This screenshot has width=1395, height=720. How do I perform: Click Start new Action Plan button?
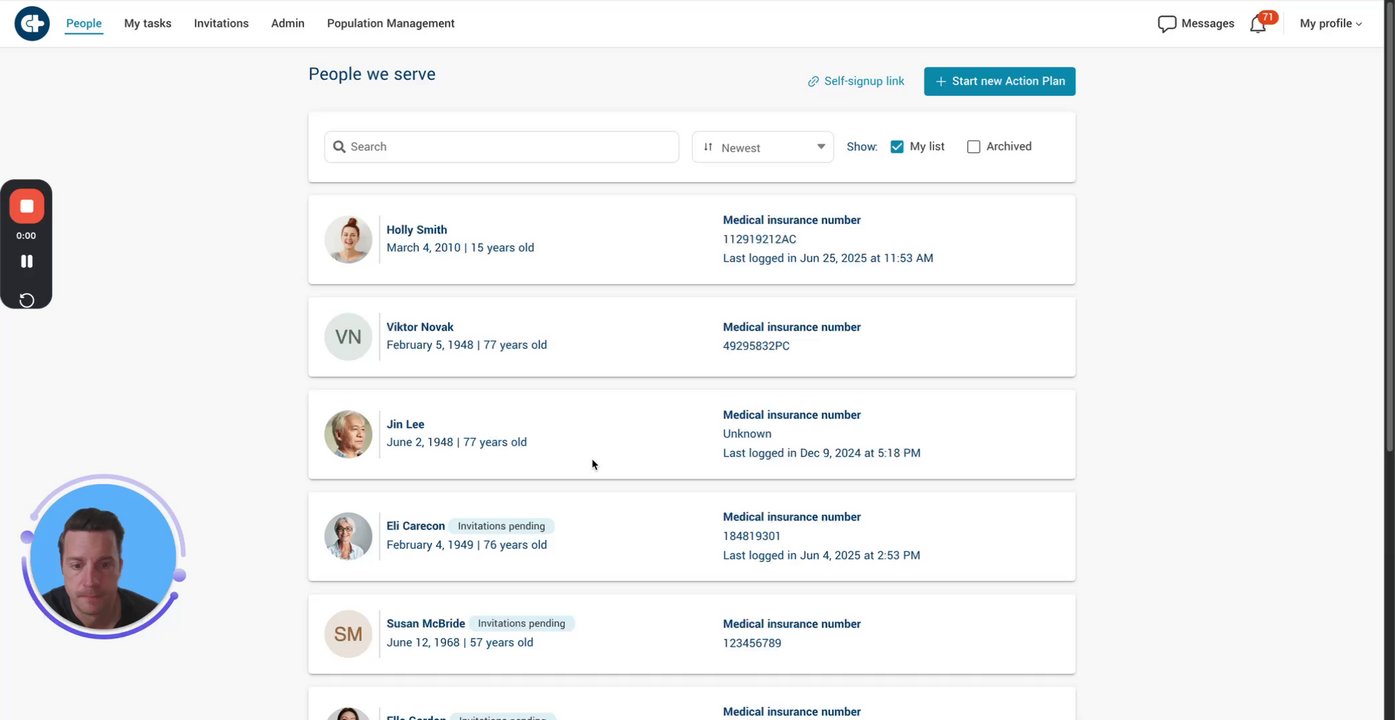[999, 81]
